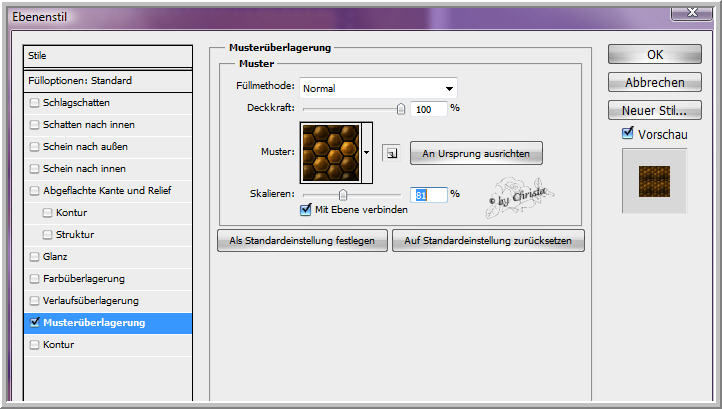
Task: Open the Füllmethode dropdown
Action: point(378,88)
